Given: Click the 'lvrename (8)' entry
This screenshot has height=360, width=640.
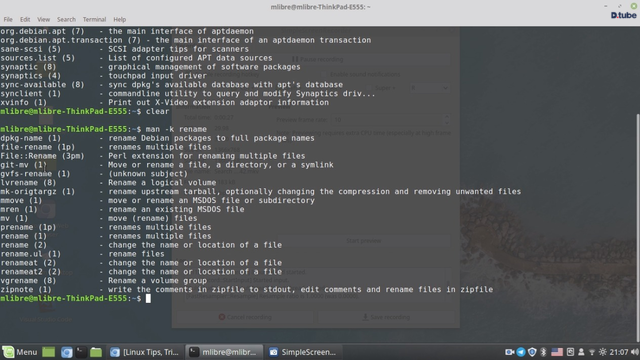Looking at the screenshot, I should pos(108,183).
